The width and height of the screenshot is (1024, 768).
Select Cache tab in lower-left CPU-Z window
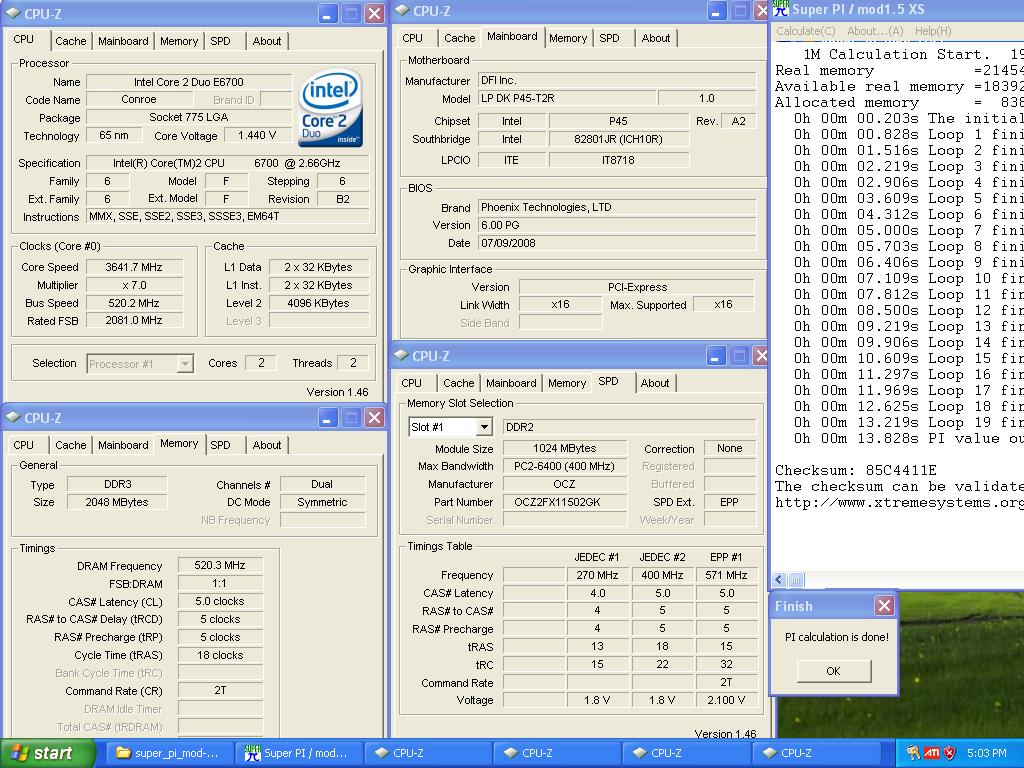pyautogui.click(x=71, y=445)
